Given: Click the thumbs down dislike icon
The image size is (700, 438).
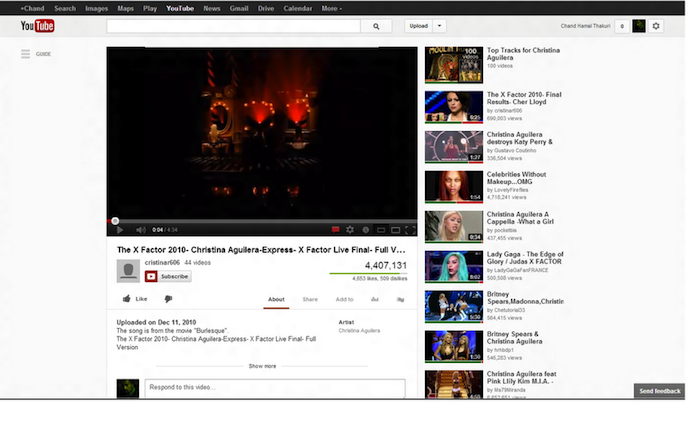Looking at the screenshot, I should tap(168, 298).
